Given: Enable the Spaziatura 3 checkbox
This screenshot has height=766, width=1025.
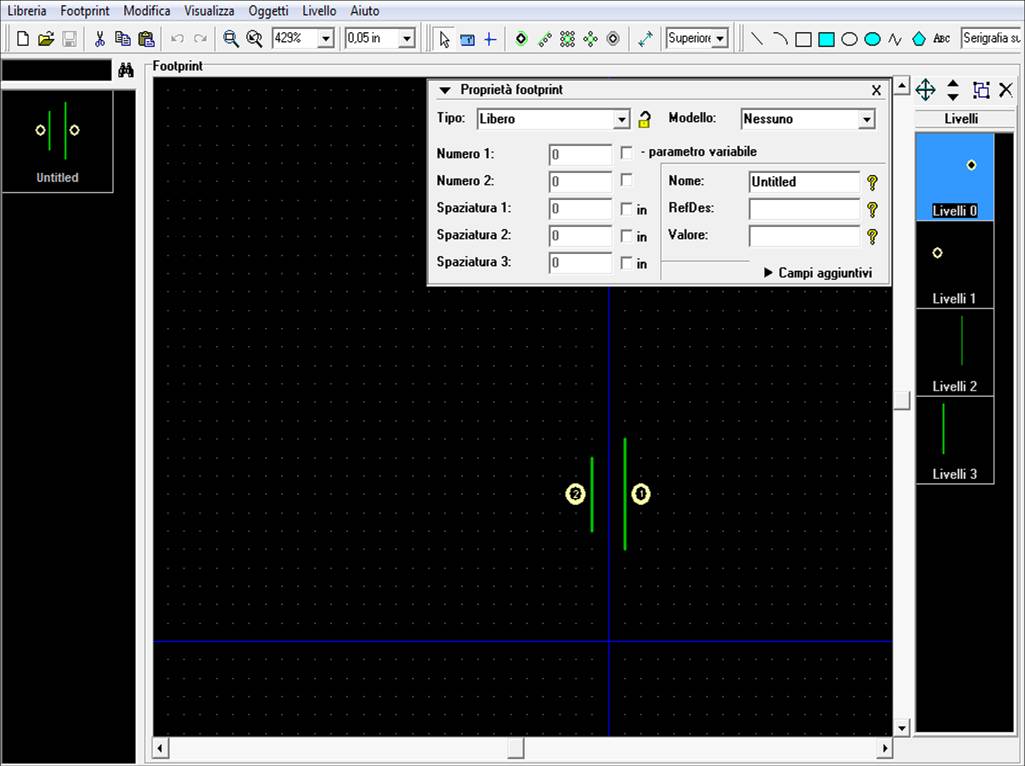Looking at the screenshot, I should [627, 263].
